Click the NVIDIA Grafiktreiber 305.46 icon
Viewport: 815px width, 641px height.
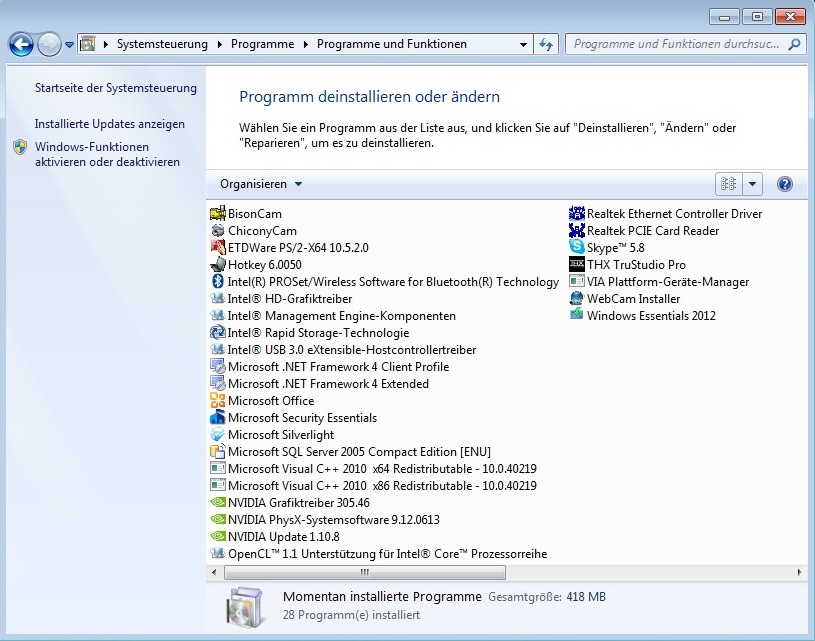click(218, 503)
